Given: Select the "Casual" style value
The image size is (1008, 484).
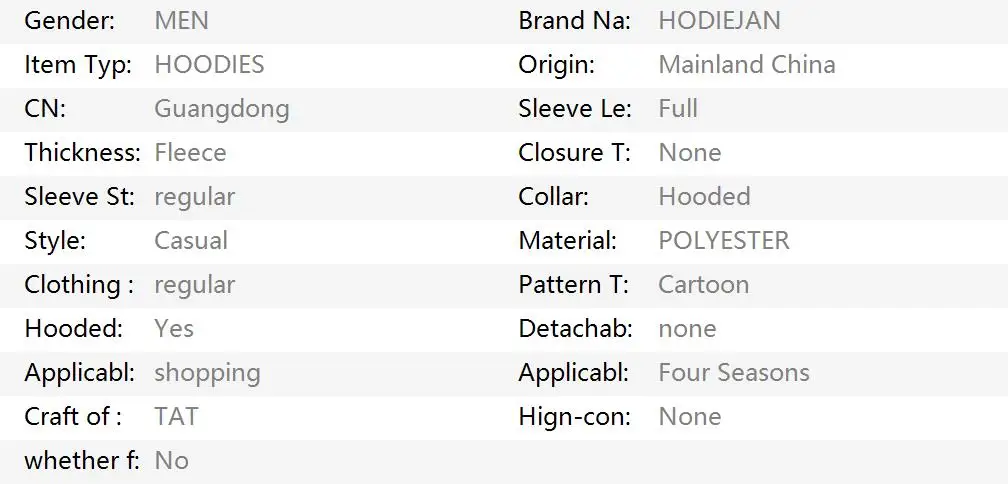Looking at the screenshot, I should click(190, 241).
